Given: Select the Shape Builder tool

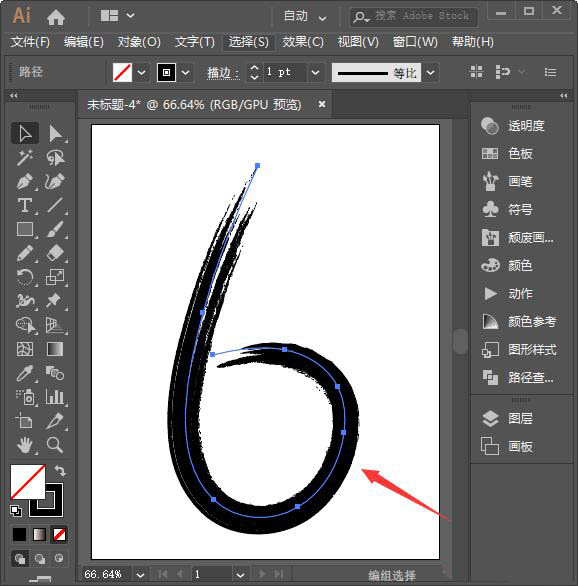Looking at the screenshot, I should [25, 325].
